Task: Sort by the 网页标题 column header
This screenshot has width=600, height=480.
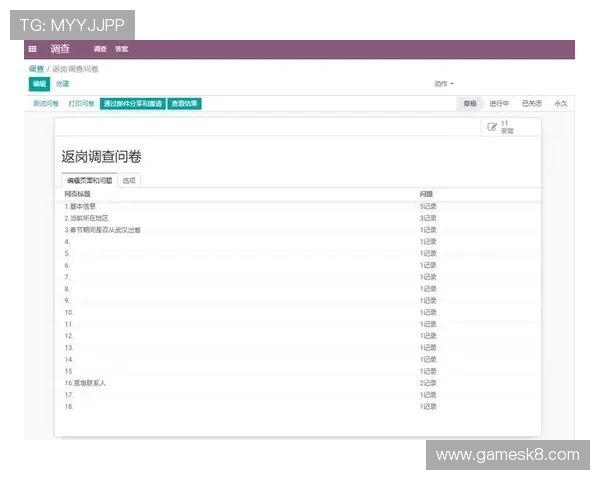Action: point(77,194)
